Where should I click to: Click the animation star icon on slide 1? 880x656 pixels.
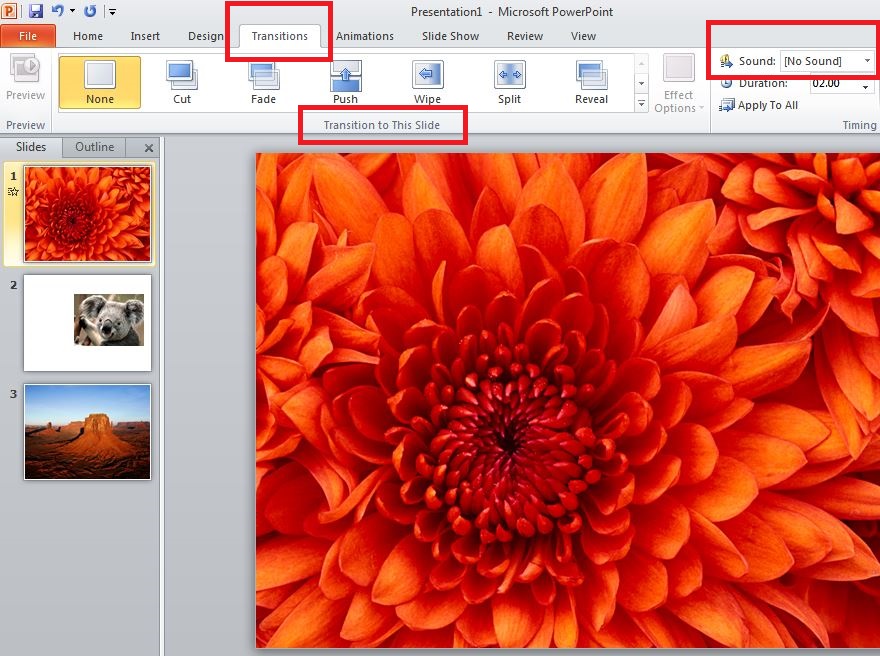pos(13,192)
